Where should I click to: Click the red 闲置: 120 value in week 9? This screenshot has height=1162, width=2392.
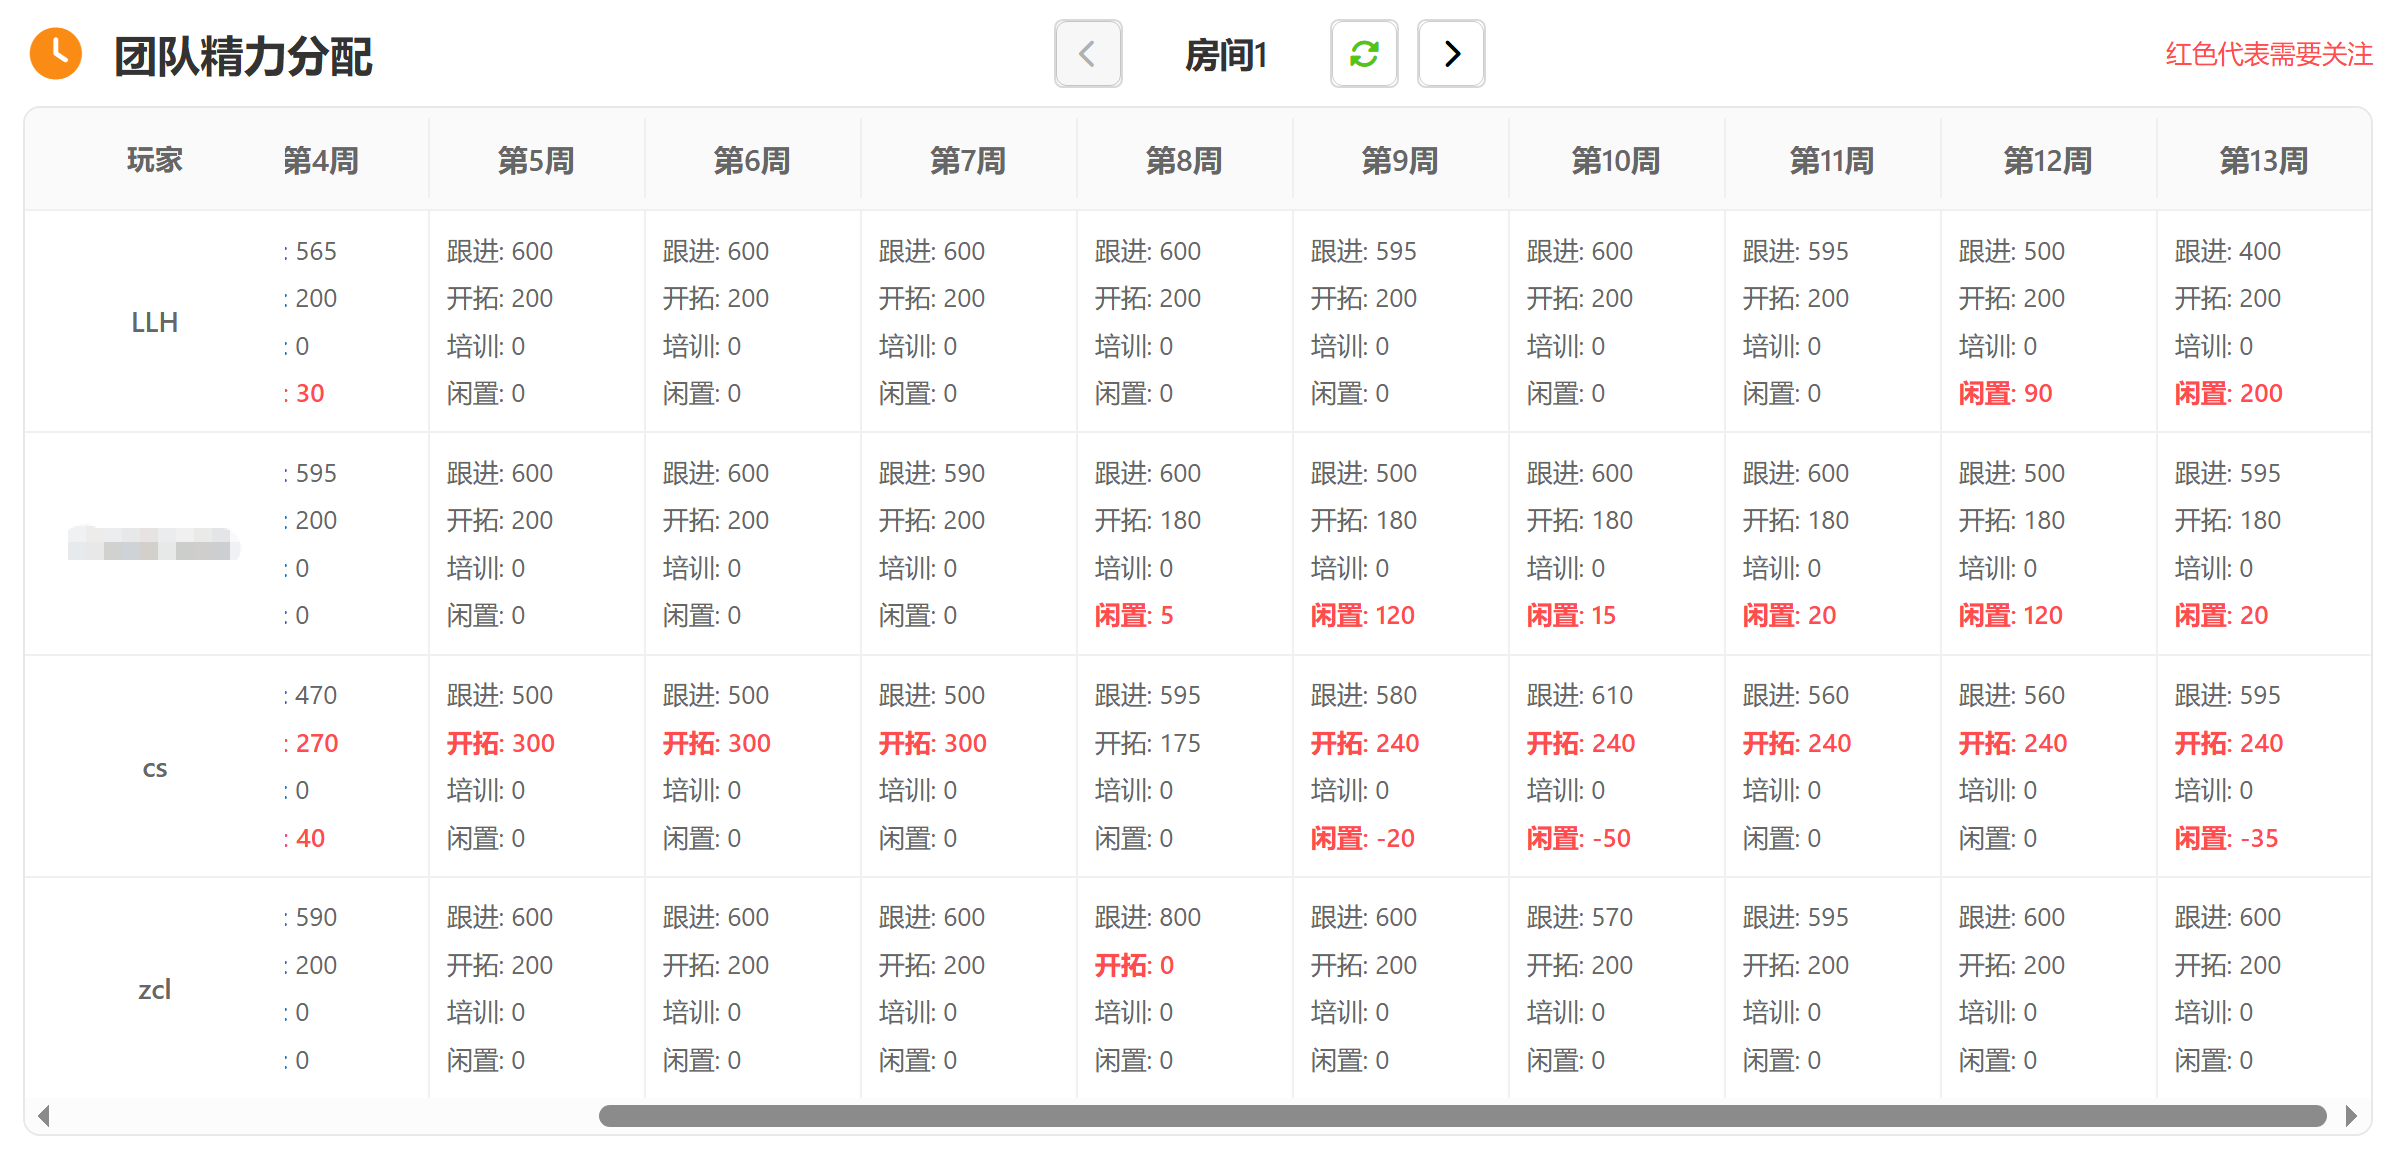(1365, 615)
